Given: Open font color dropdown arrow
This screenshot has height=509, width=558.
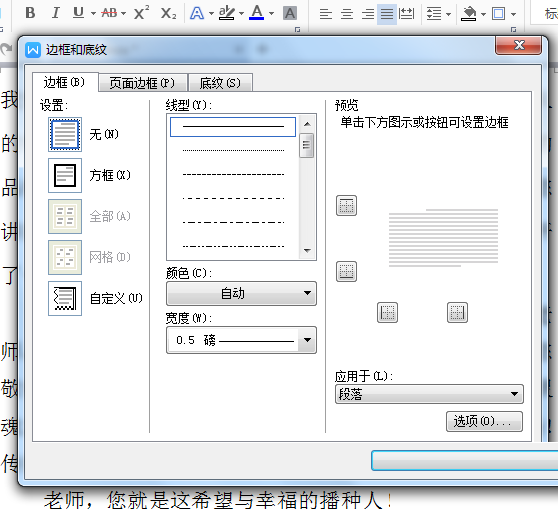Looking at the screenshot, I should (x=272, y=14).
